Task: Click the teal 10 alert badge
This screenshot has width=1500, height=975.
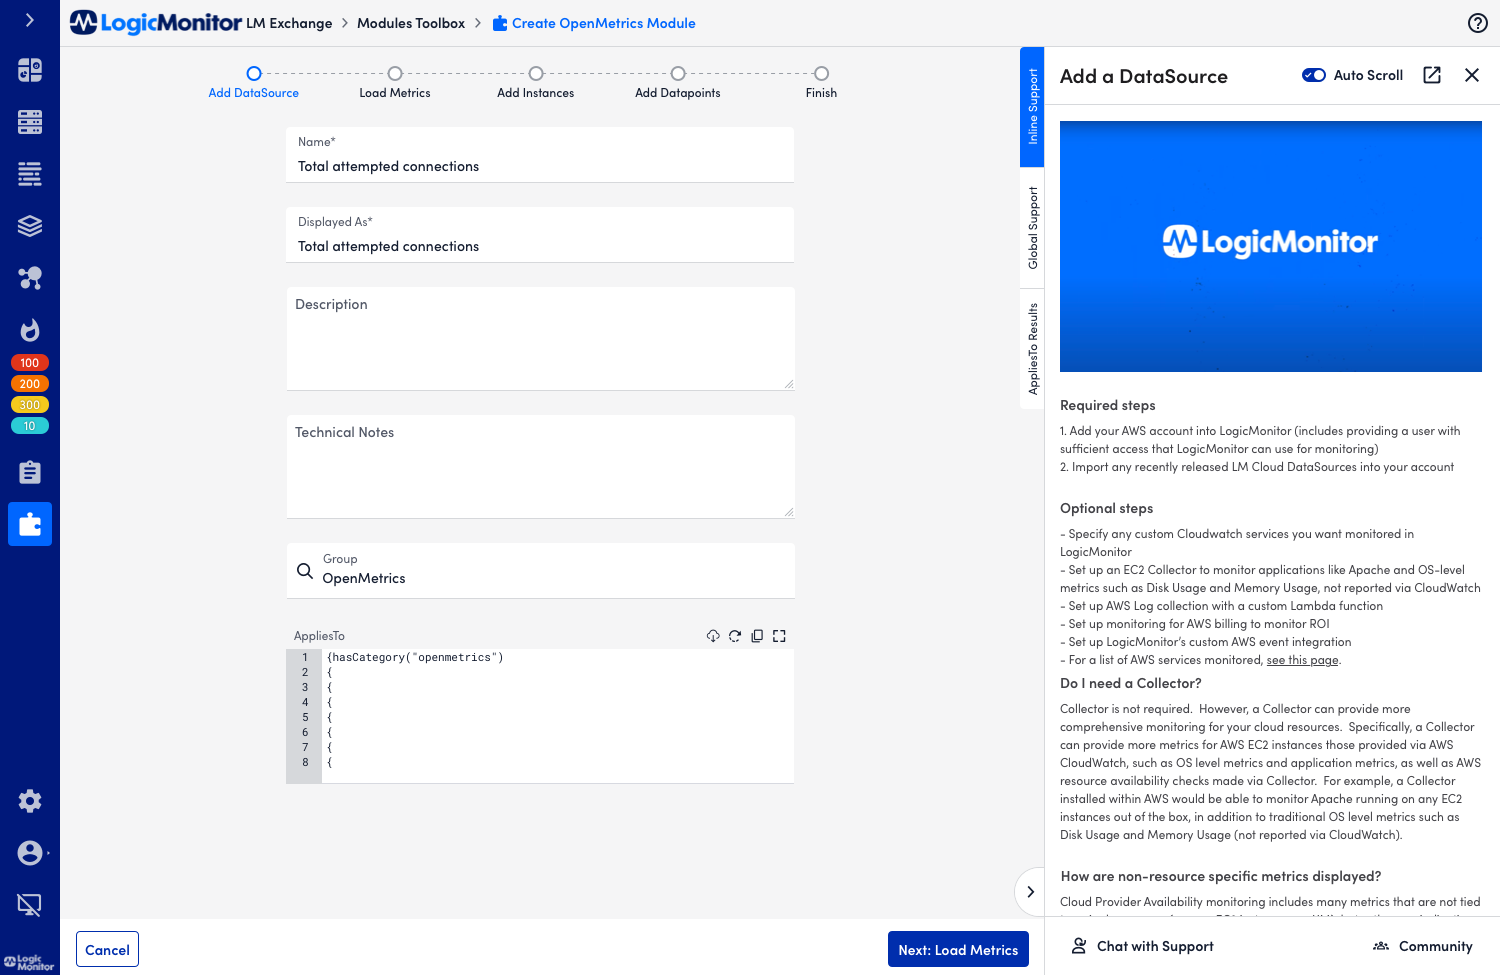Action: tap(30, 426)
